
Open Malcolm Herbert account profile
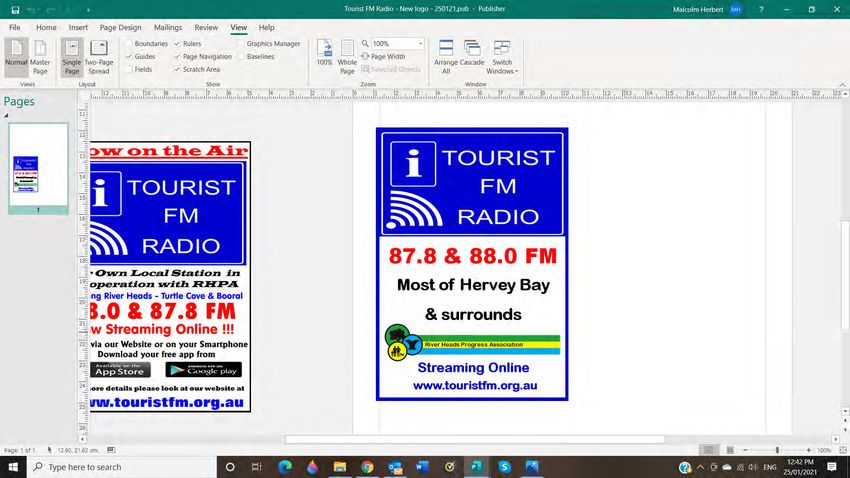click(707, 9)
